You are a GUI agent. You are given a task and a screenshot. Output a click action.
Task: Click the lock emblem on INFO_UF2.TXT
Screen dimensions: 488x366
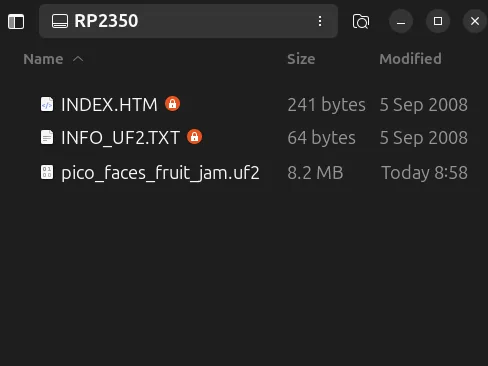[195, 137]
